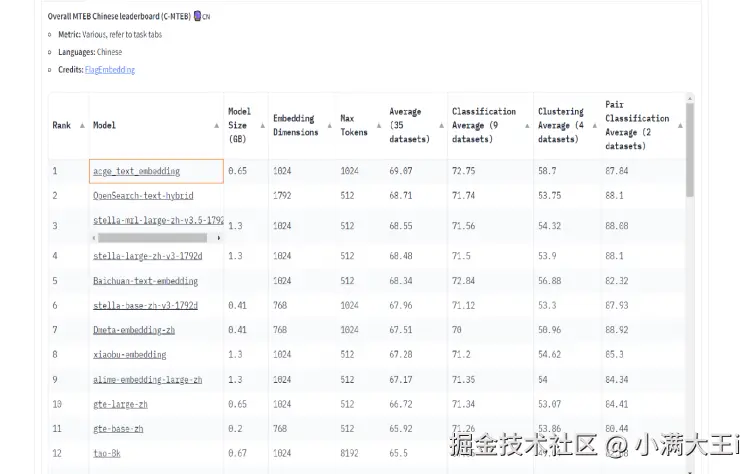Open gte-base-zh model link
This screenshot has width=756, height=474.
118,429
